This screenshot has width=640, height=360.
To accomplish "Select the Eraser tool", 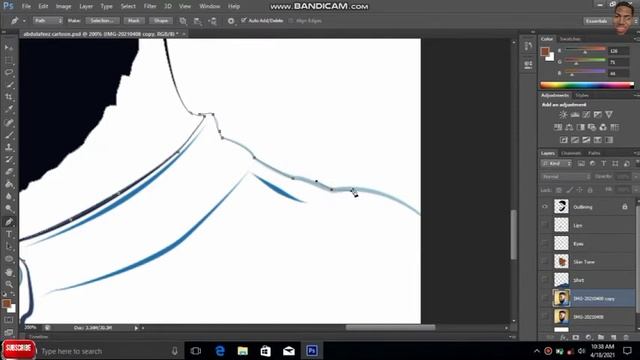I will click(x=9, y=172).
